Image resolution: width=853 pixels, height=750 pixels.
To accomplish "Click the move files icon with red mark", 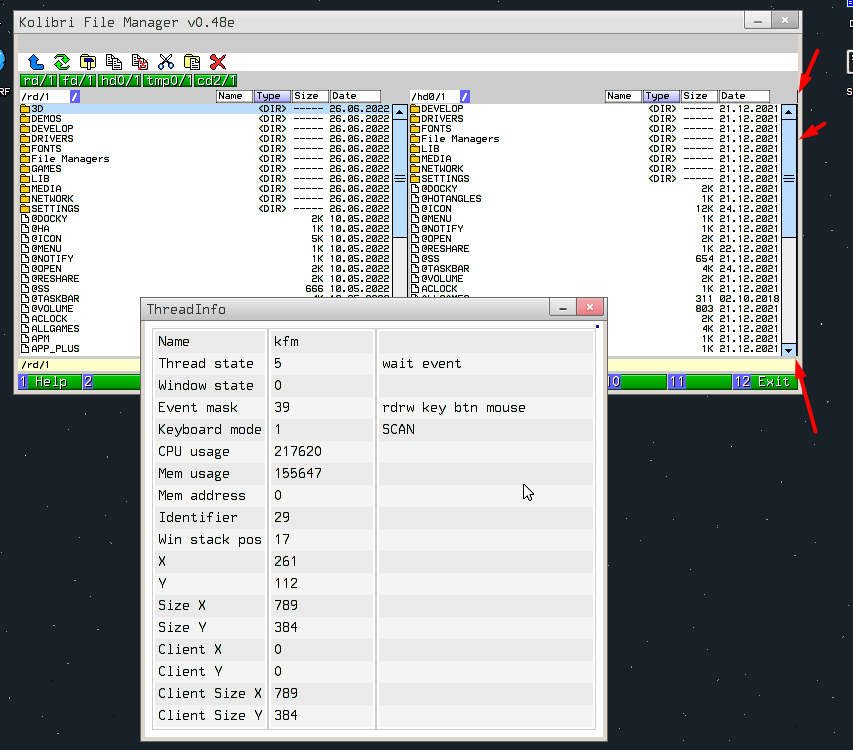I will pos(140,62).
